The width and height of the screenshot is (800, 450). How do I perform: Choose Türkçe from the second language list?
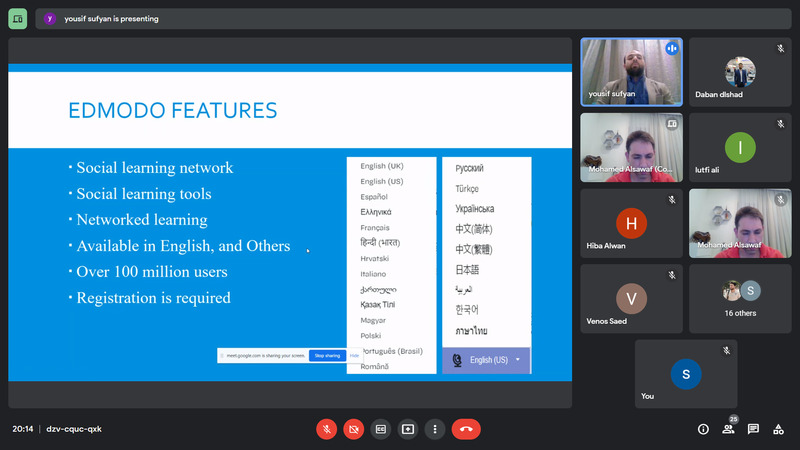[467, 189]
